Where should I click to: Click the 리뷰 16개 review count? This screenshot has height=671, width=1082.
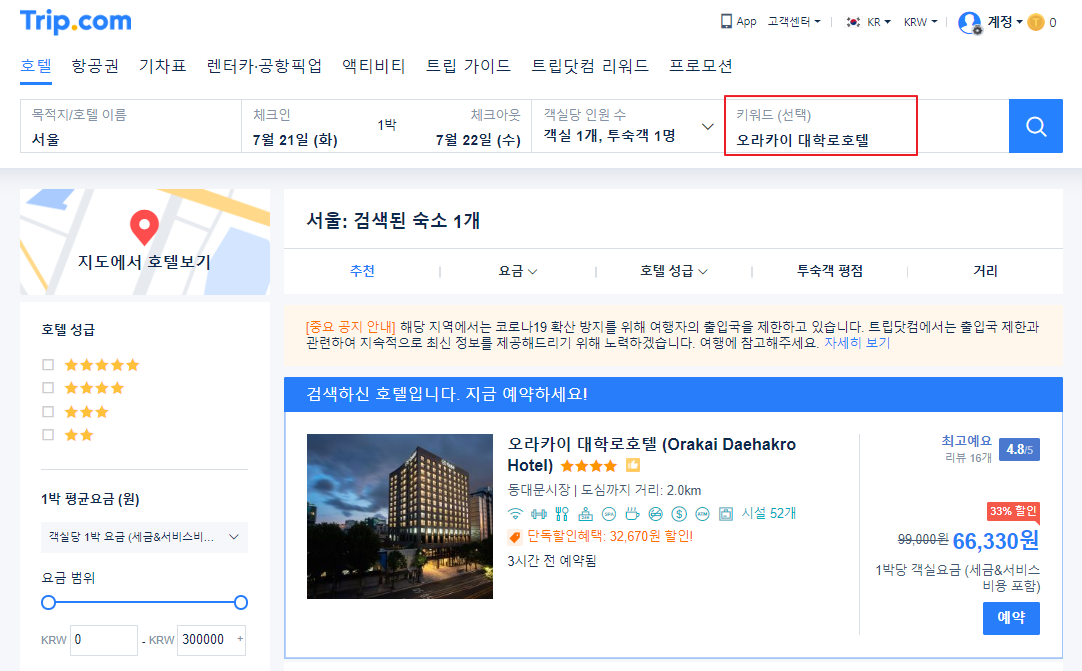(x=968, y=458)
